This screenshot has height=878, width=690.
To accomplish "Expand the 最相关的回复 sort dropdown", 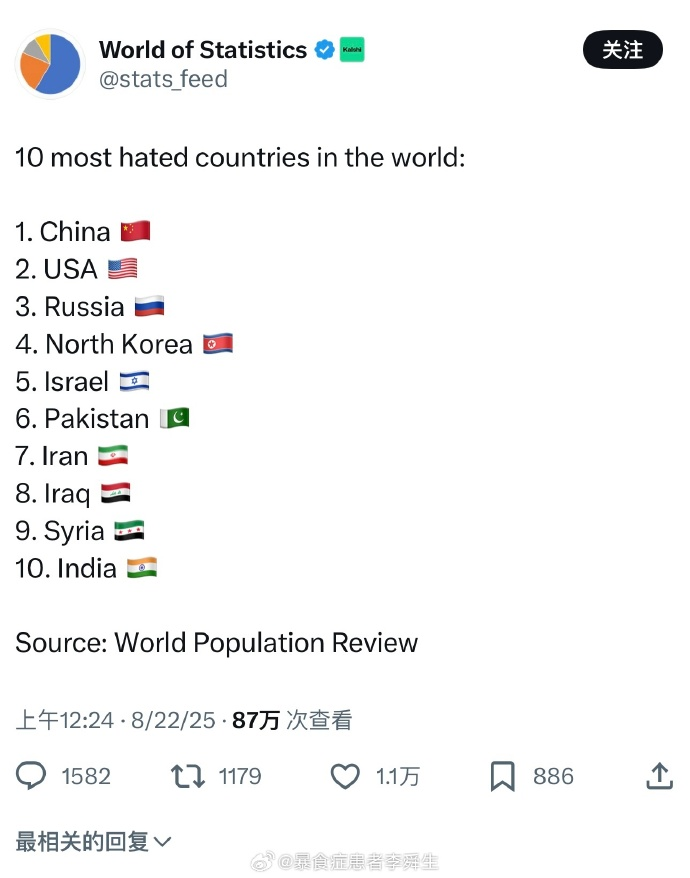I will tap(93, 842).
